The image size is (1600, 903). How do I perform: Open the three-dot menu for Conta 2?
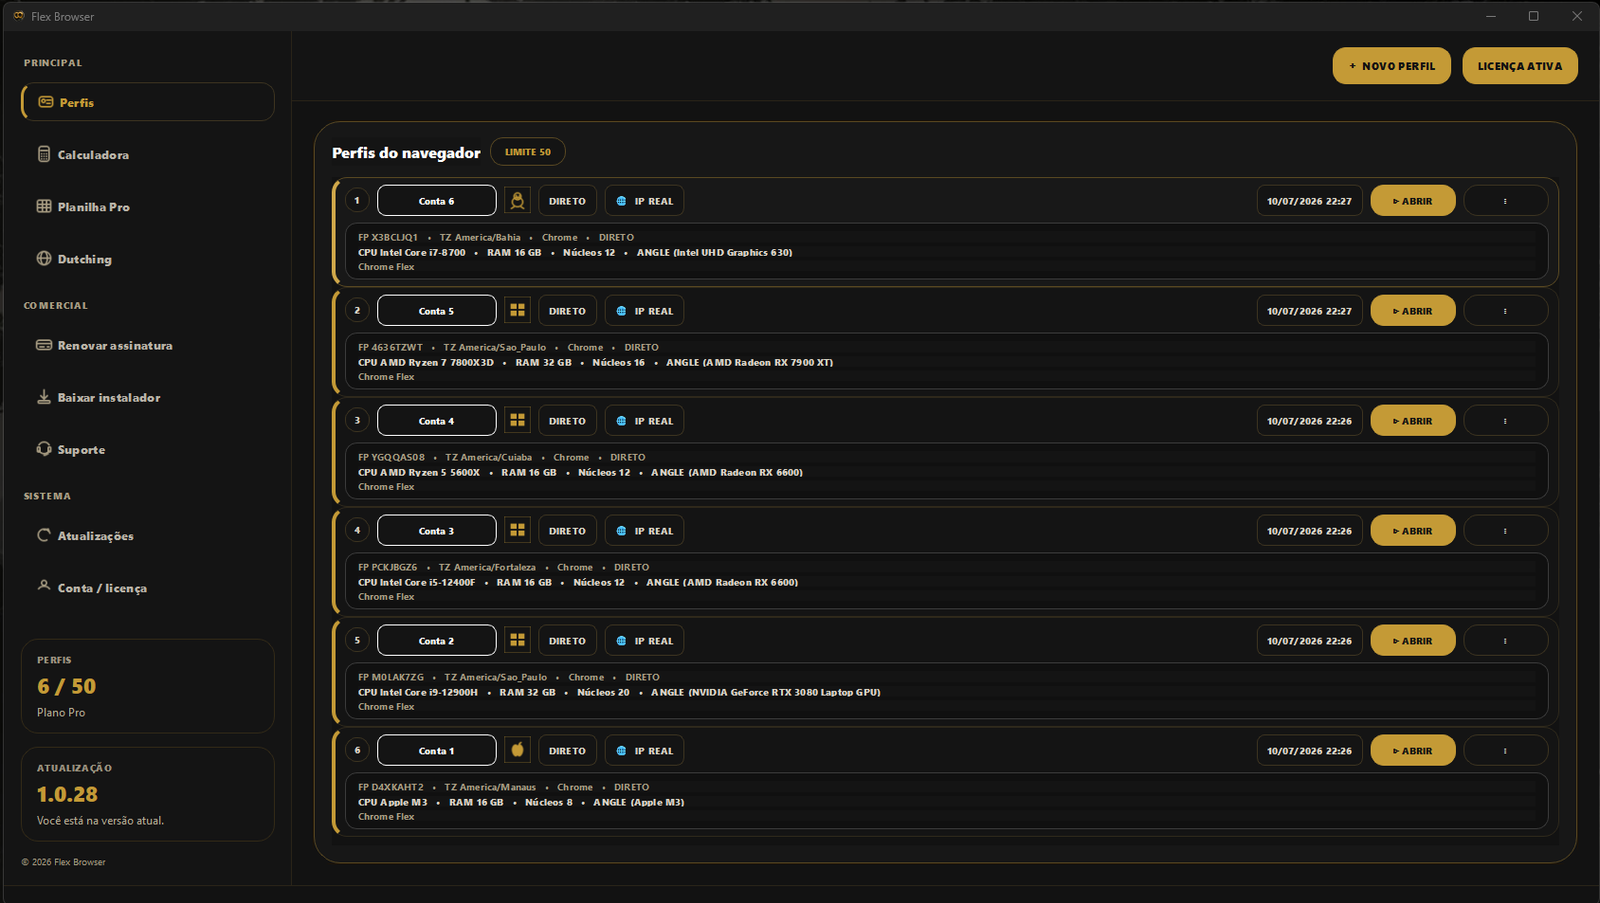(x=1505, y=641)
